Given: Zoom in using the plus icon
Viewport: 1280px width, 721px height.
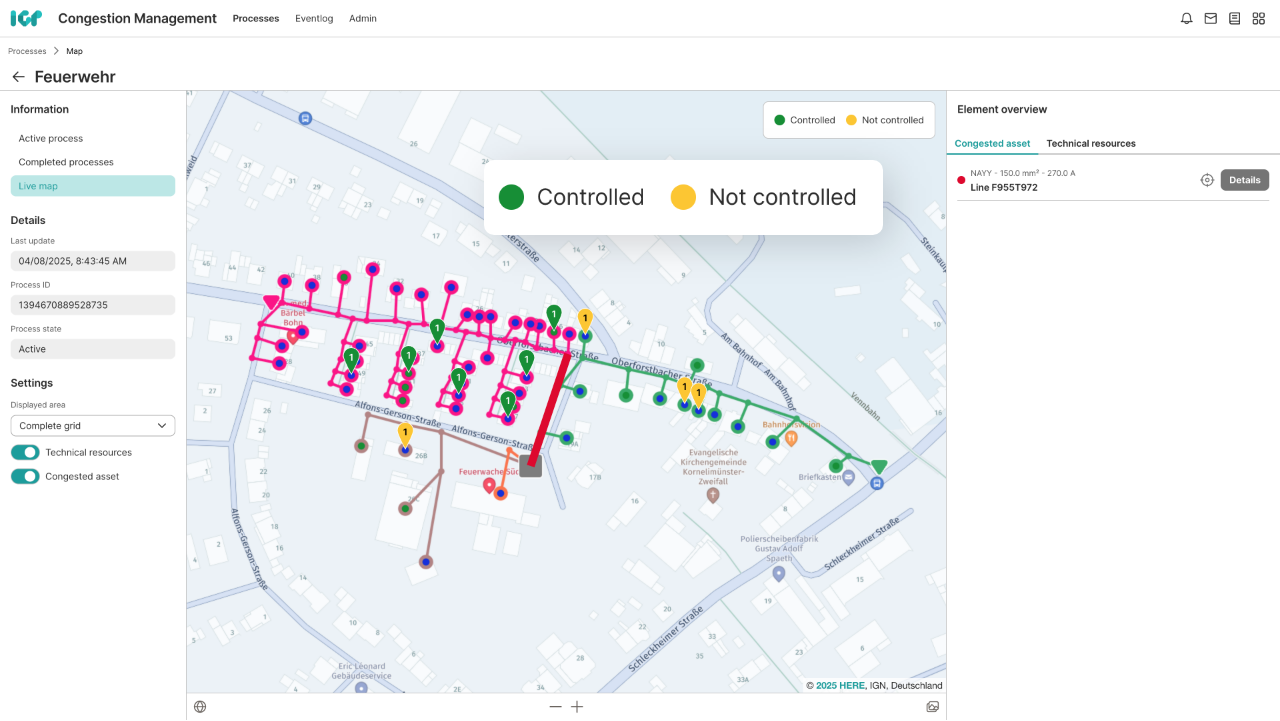Looking at the screenshot, I should [x=577, y=706].
